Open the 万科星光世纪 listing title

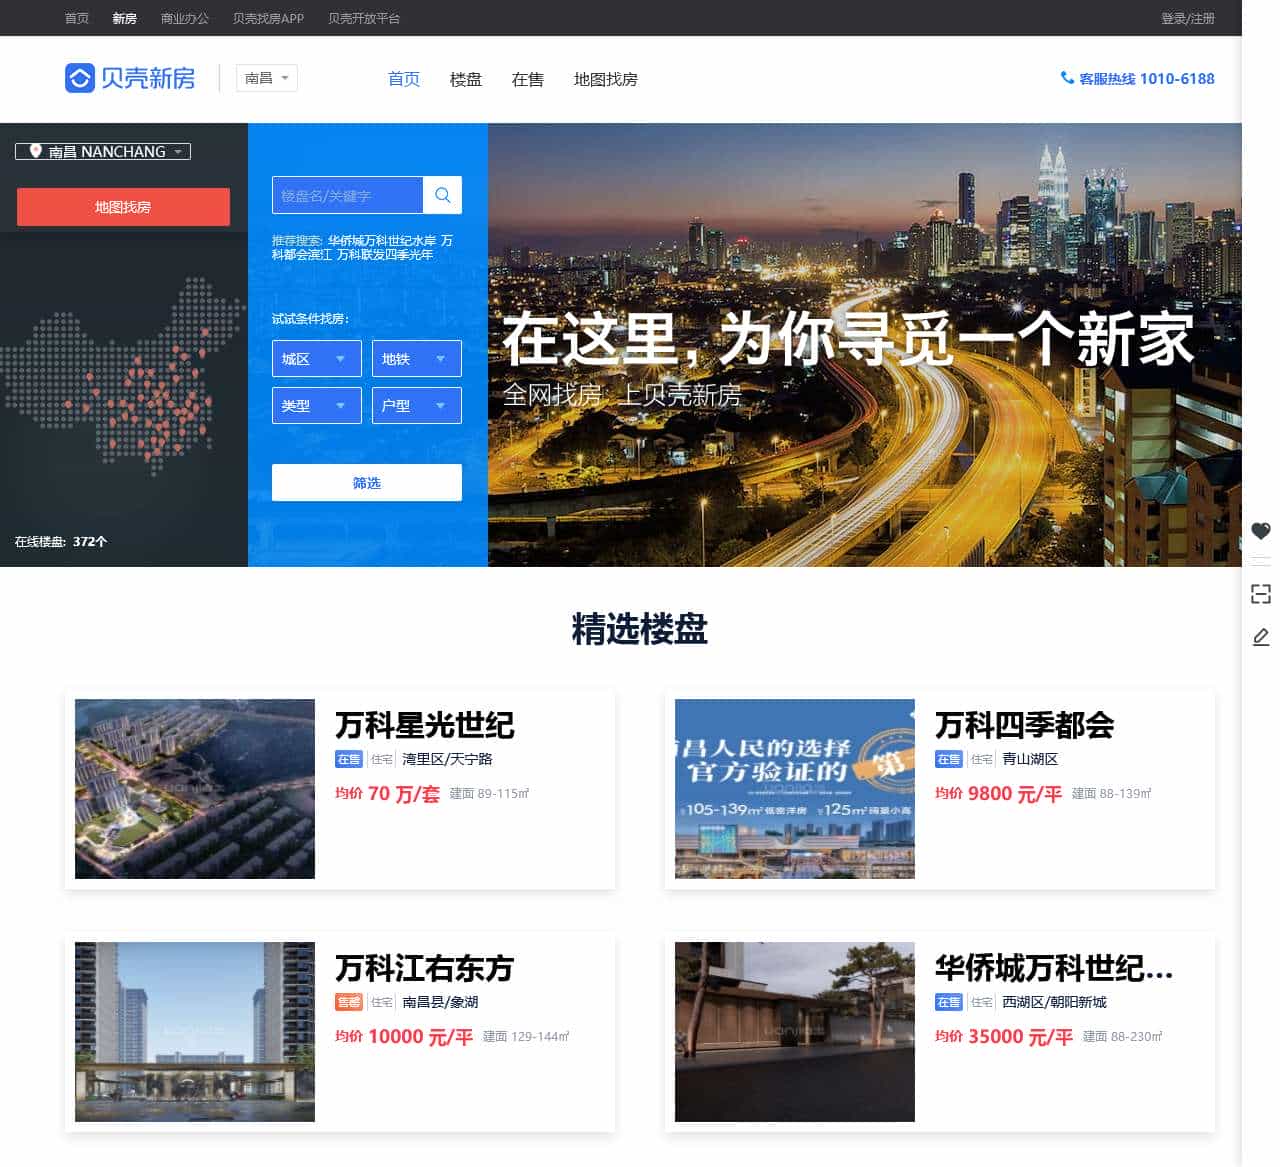click(425, 724)
